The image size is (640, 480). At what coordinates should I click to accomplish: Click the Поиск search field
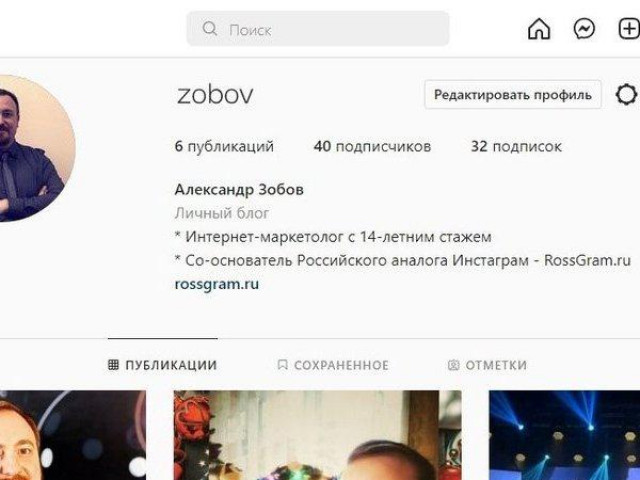point(318,29)
